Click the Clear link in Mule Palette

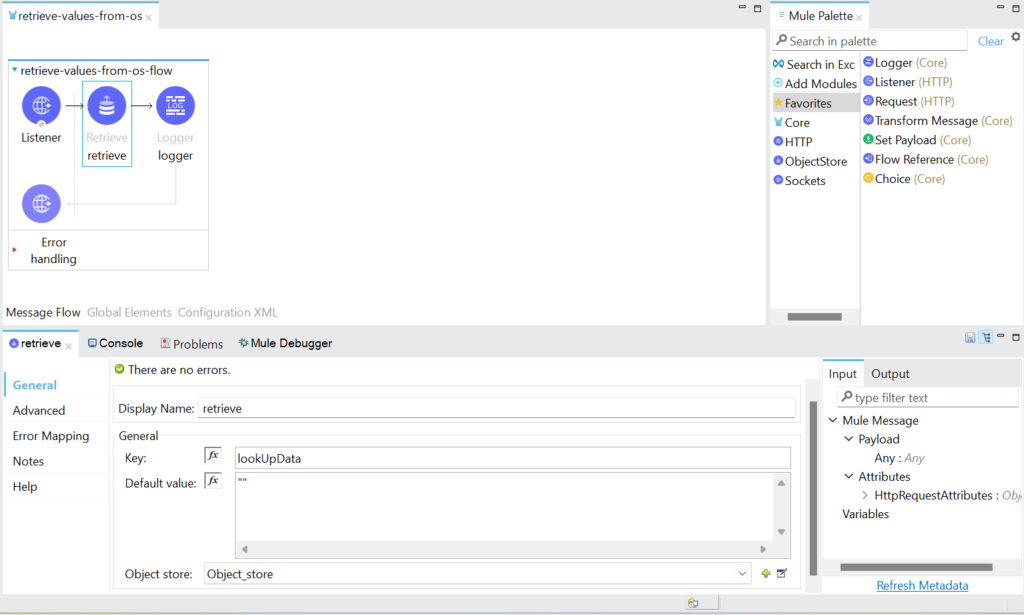click(x=989, y=41)
